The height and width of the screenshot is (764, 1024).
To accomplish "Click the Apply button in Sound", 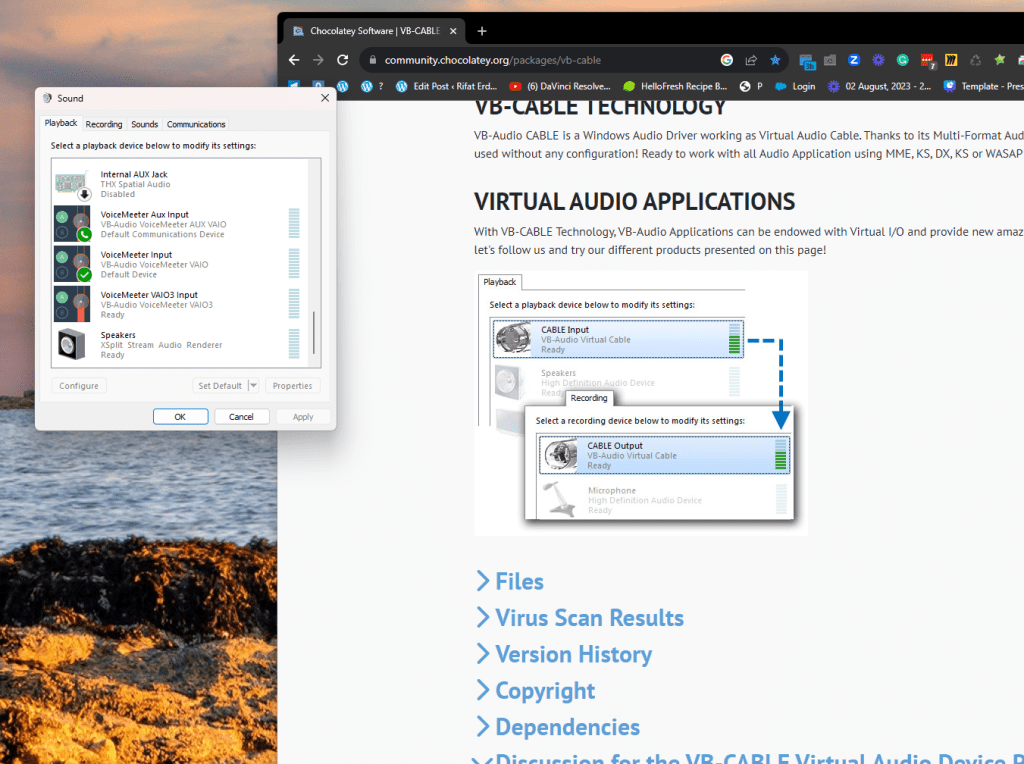I will 303,417.
